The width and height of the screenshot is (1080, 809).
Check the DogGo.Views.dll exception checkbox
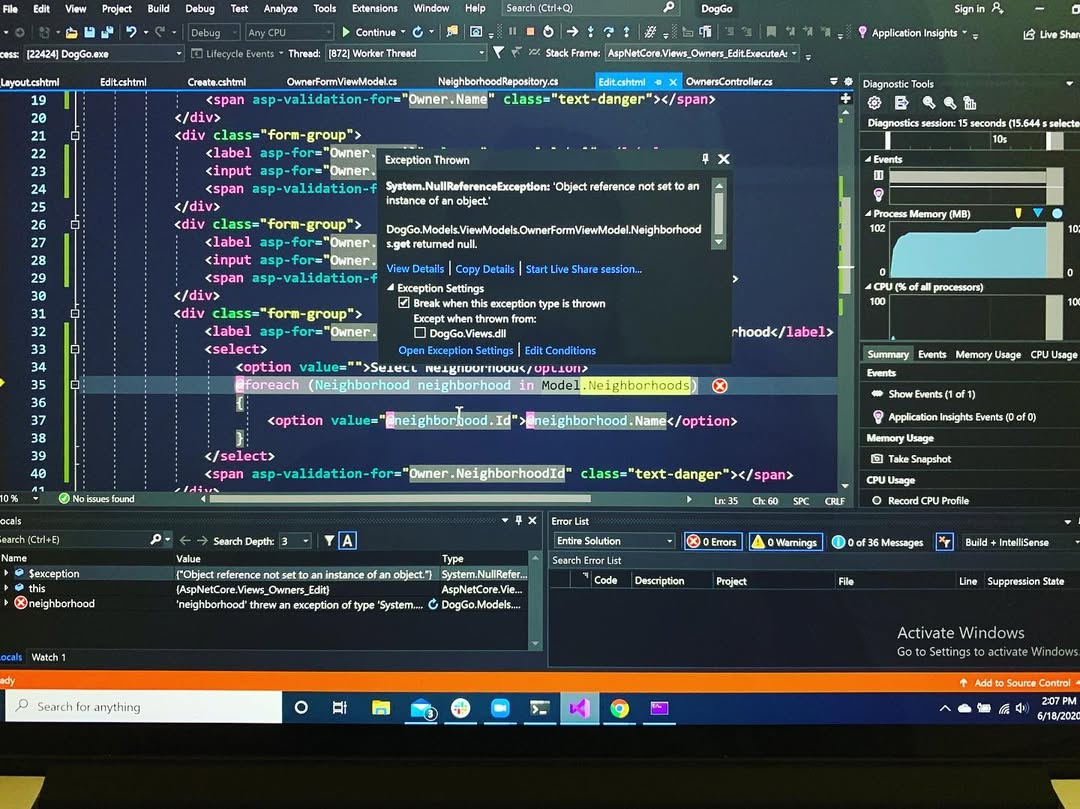[x=420, y=333]
